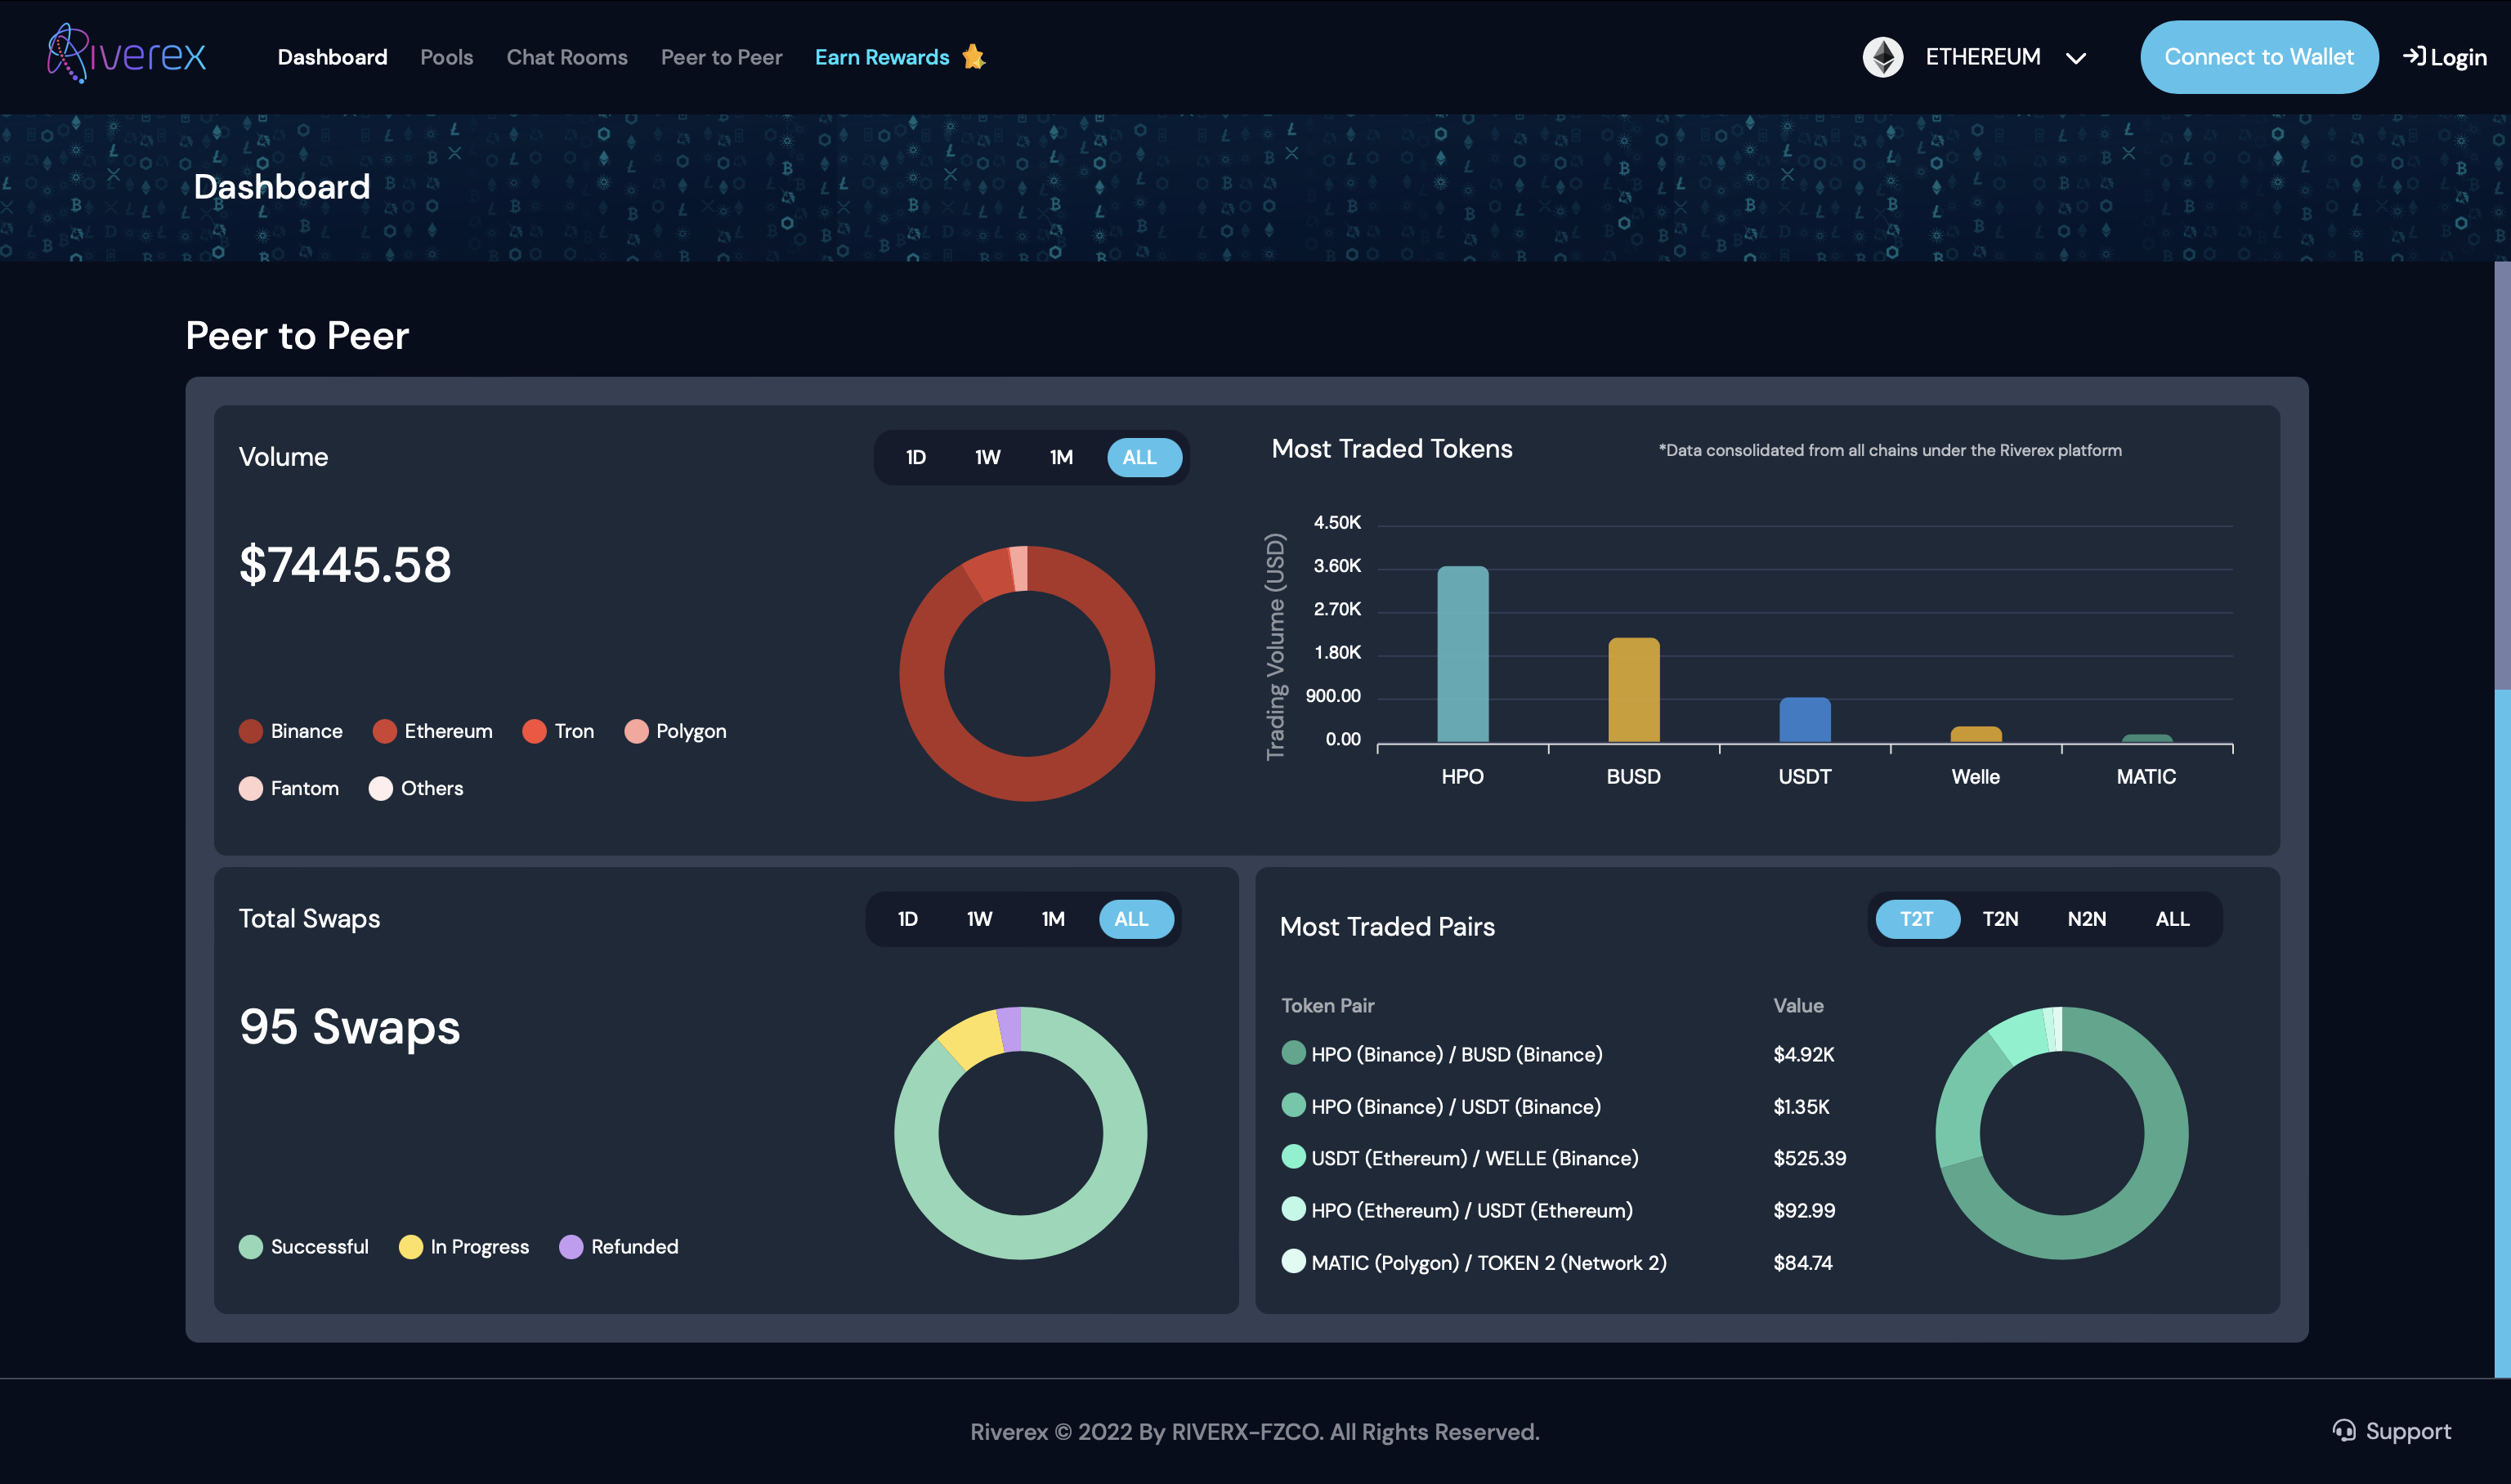The image size is (2511, 1484).
Task: Click the $4.92K value
Action: pos(1804,1054)
